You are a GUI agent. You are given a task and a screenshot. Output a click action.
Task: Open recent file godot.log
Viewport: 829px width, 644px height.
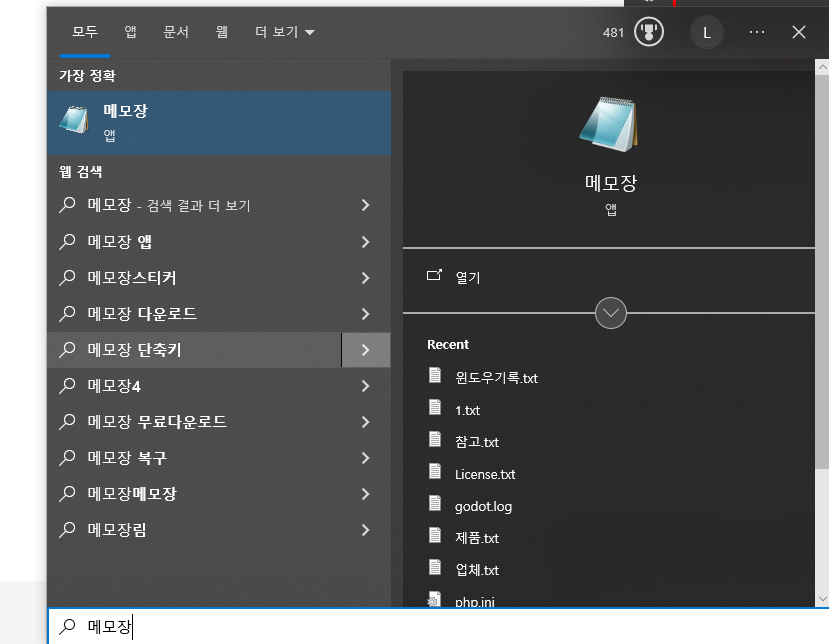[483, 507]
